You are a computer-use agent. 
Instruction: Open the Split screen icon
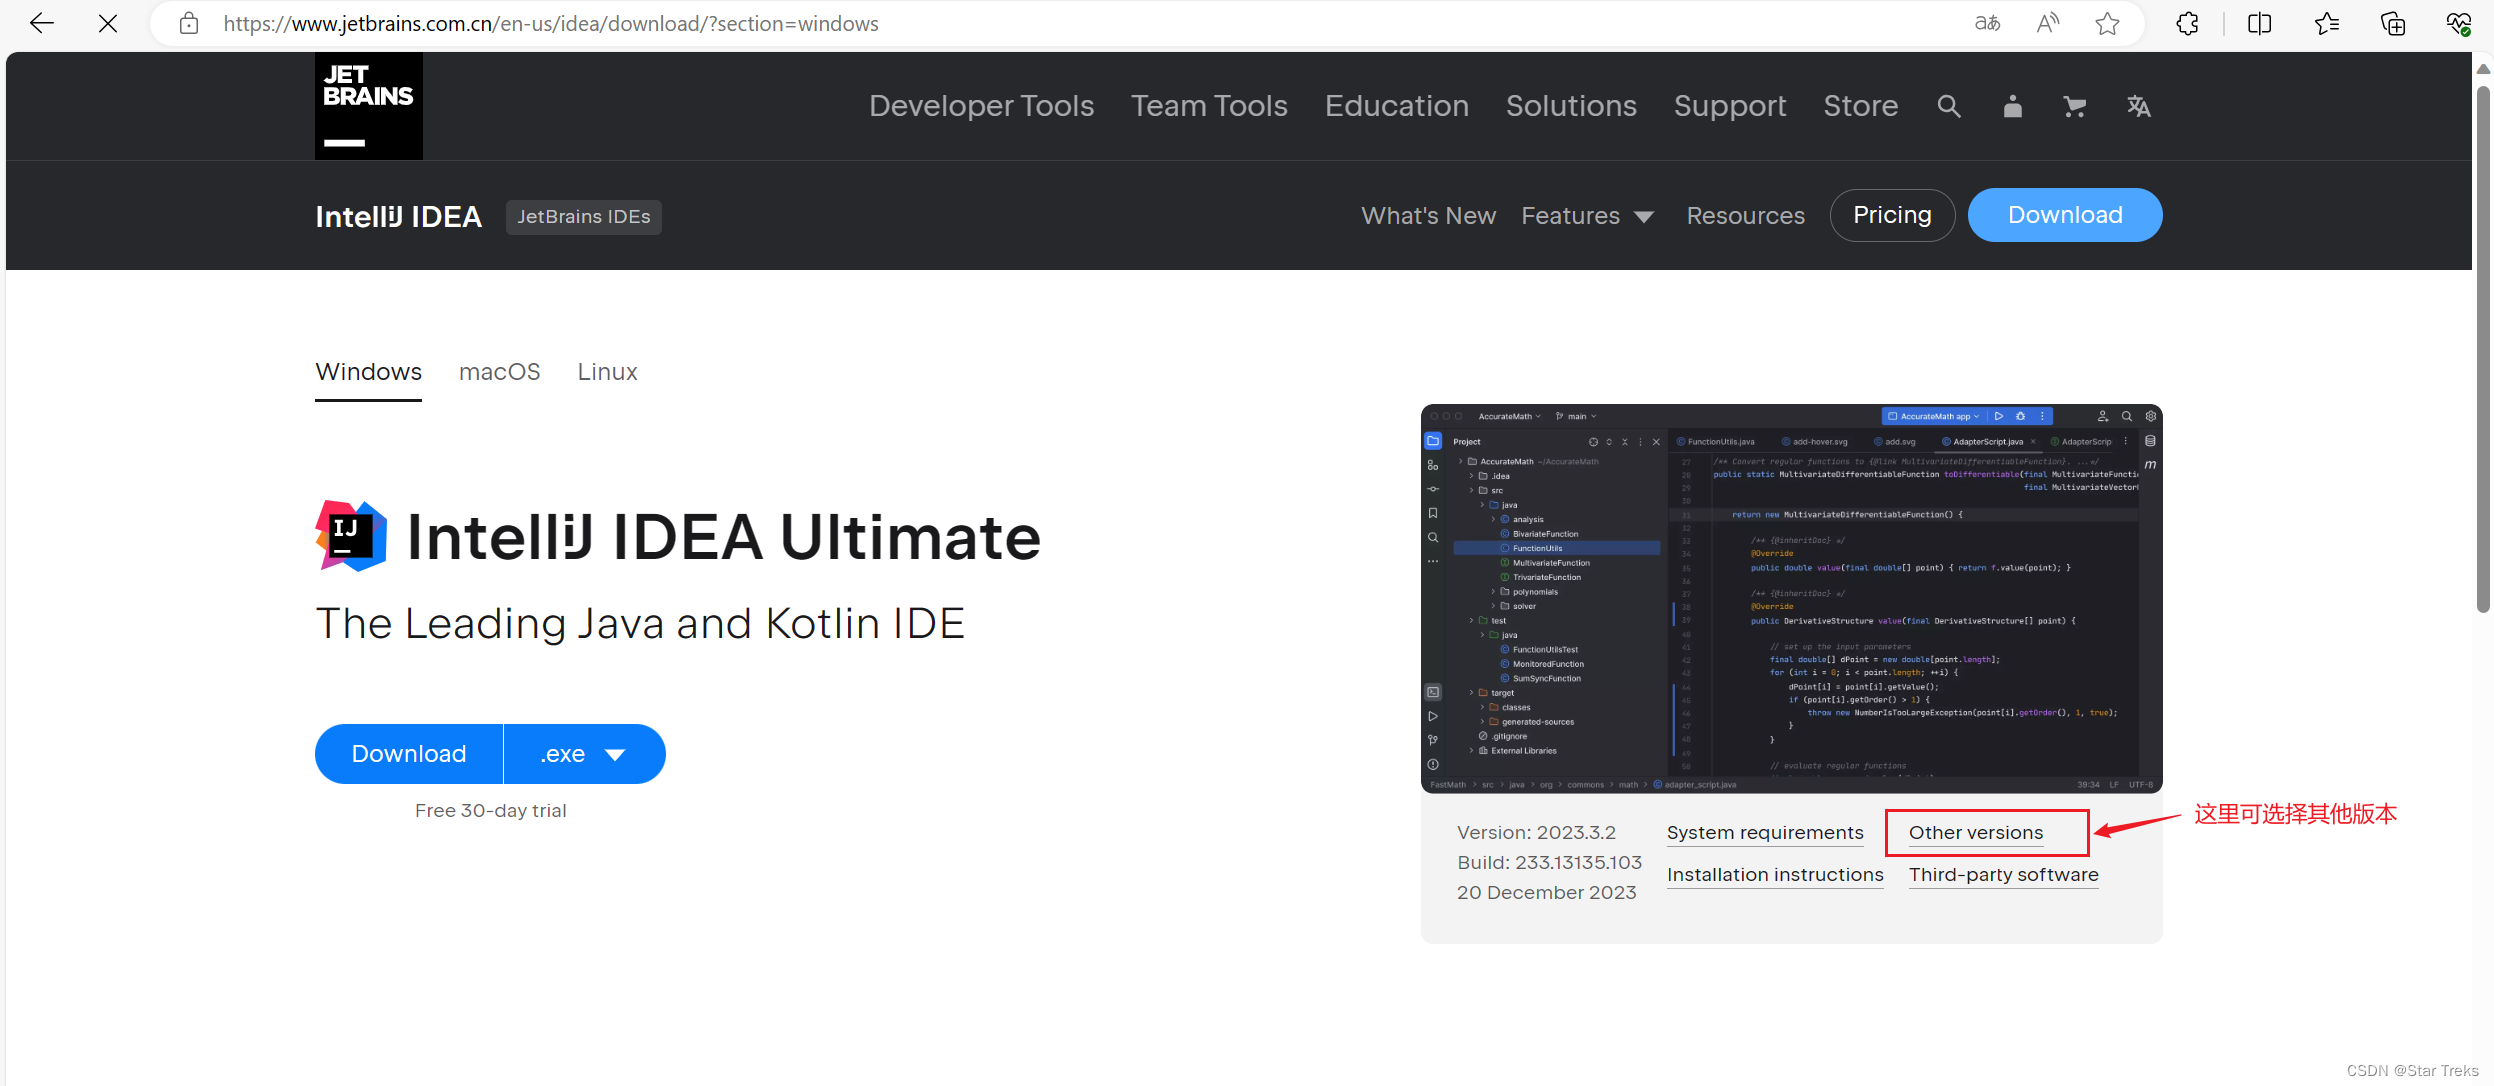[2259, 23]
